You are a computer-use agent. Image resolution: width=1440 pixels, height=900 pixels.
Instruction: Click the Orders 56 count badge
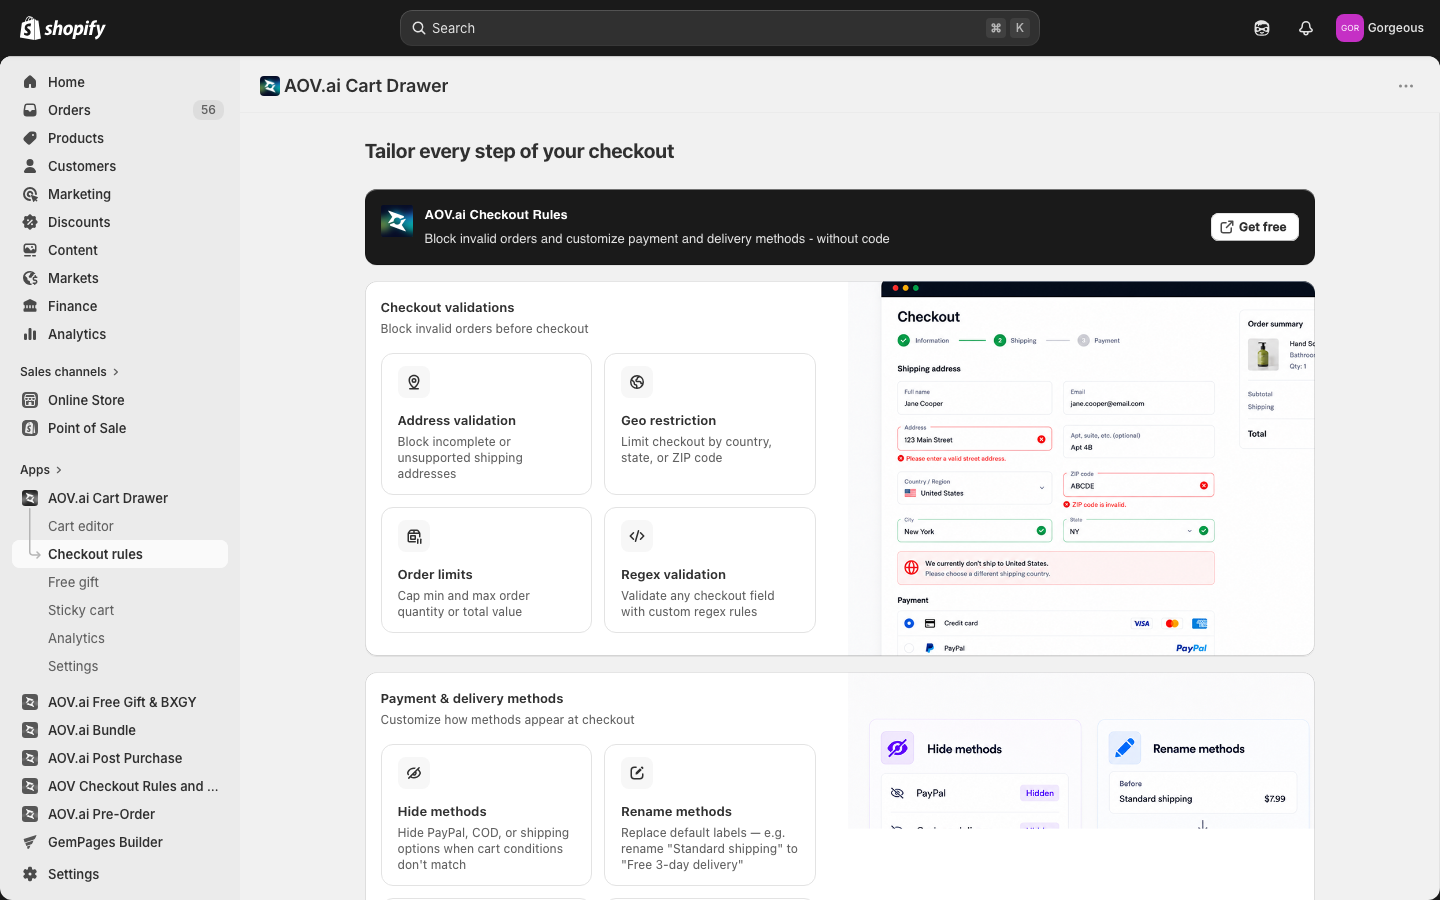coord(208,110)
